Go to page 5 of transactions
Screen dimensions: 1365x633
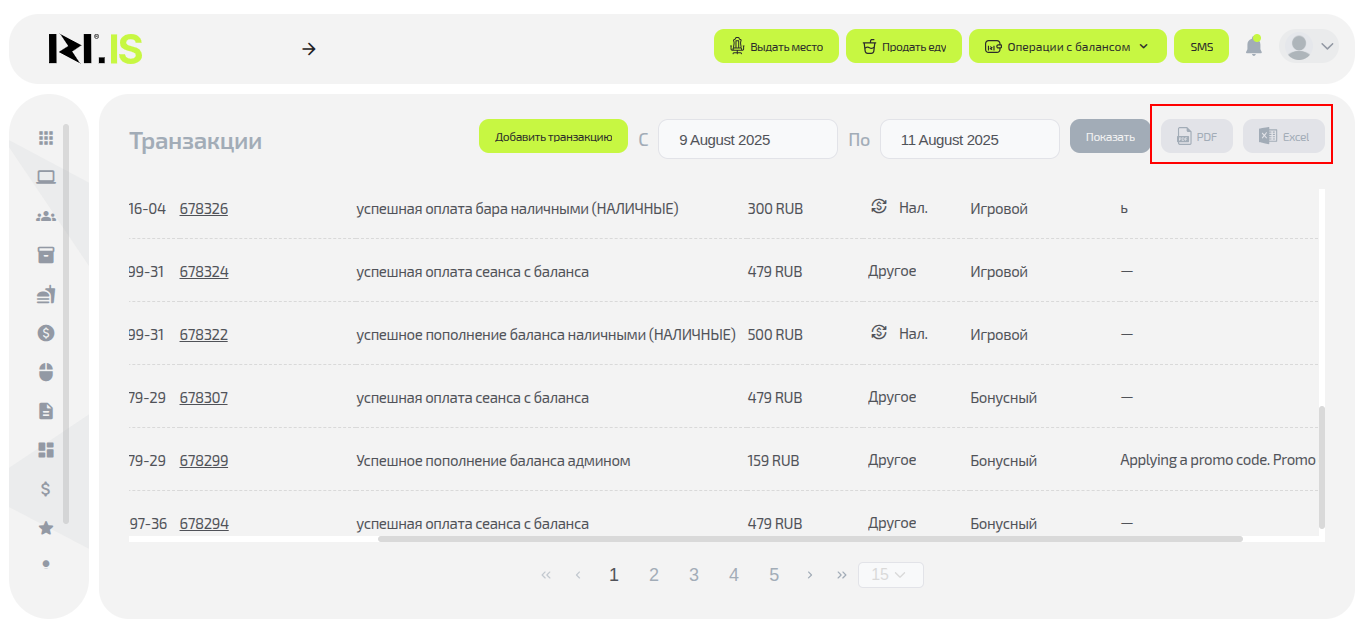point(774,575)
